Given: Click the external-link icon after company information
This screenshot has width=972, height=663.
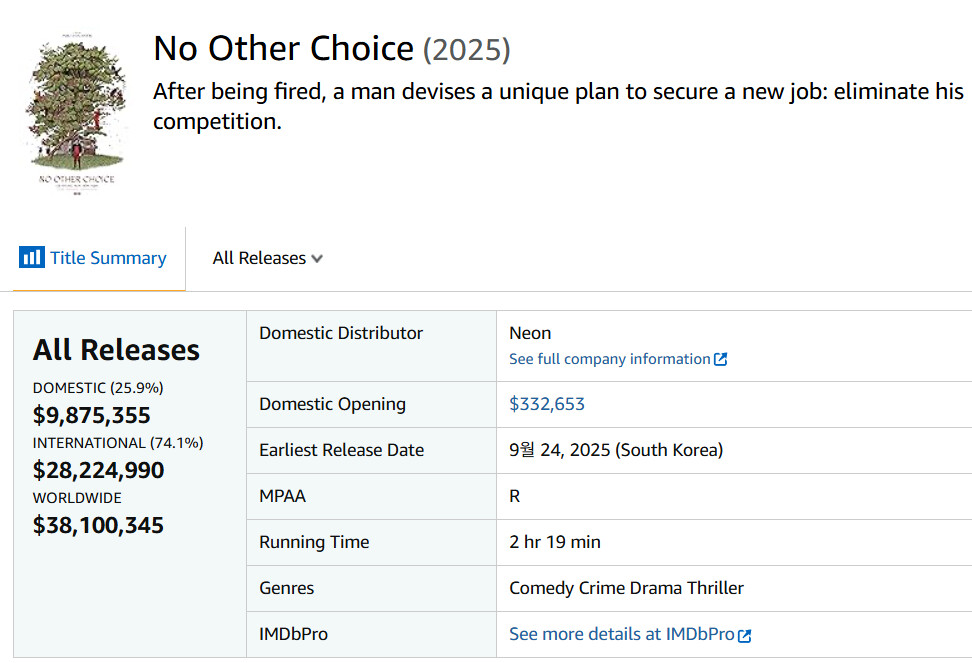Looking at the screenshot, I should pyautogui.click(x=721, y=359).
